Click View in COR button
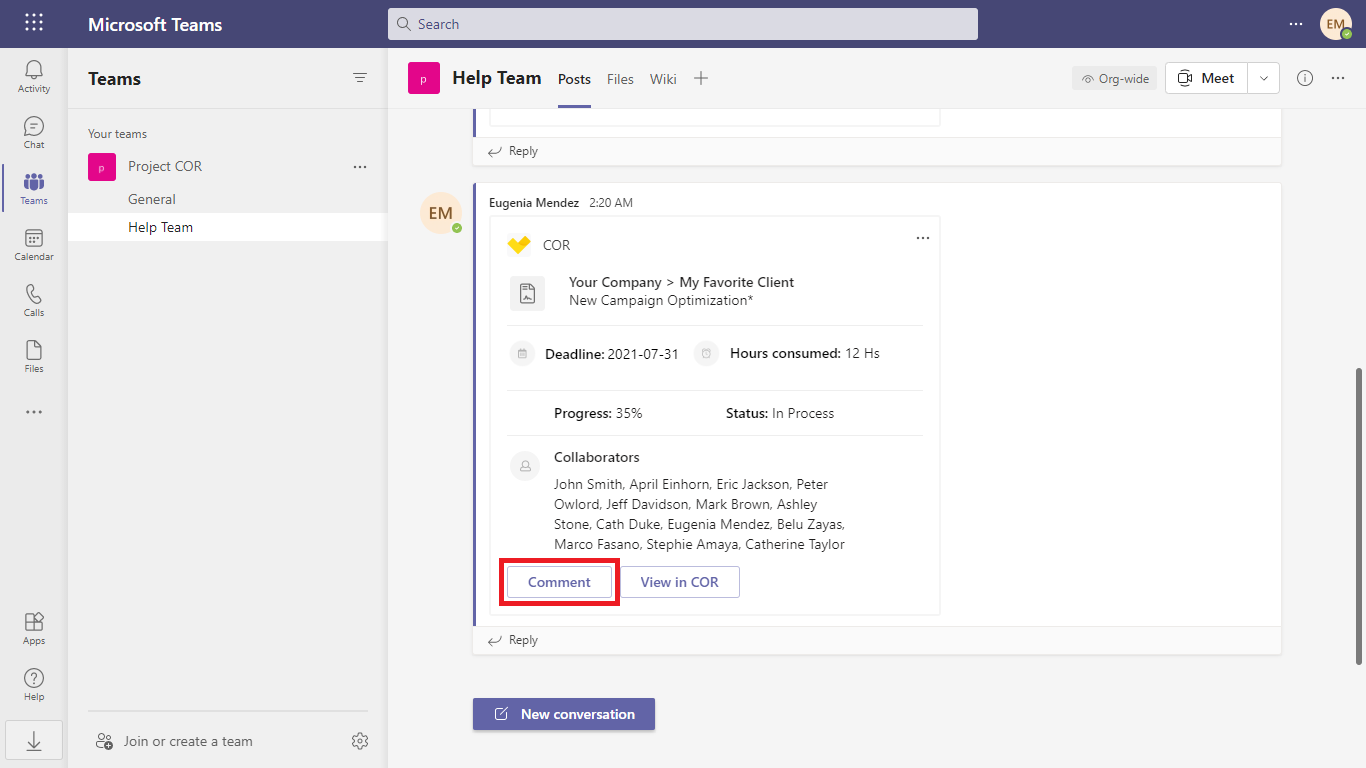The image size is (1366, 768). pos(679,582)
